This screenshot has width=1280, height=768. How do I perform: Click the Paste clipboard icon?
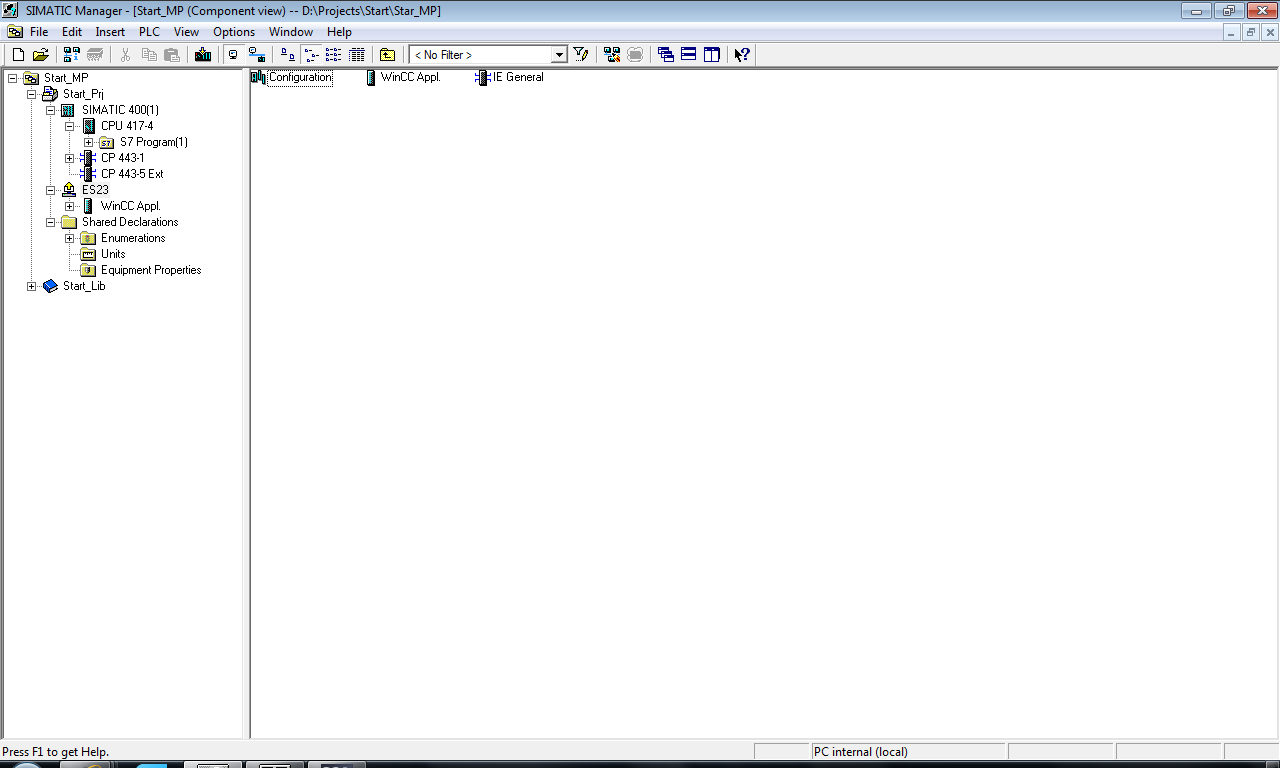click(x=172, y=55)
